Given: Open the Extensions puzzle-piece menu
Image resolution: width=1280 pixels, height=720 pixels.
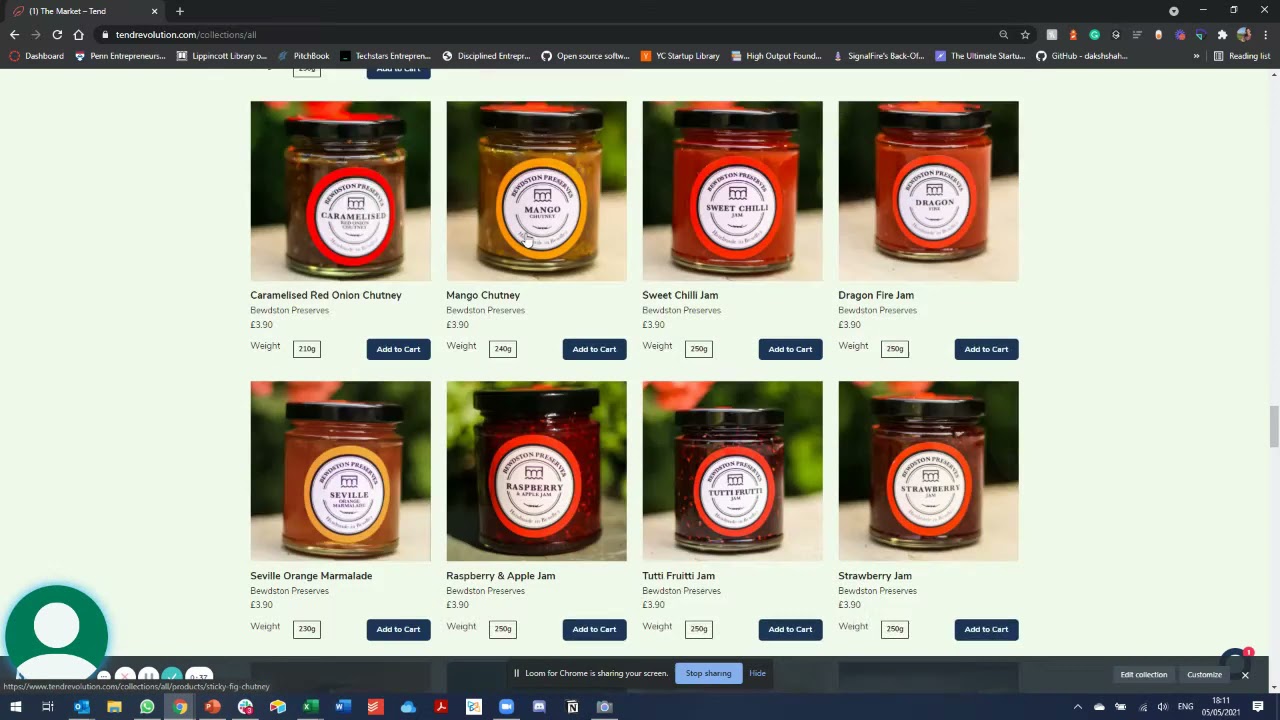Looking at the screenshot, I should (x=1222, y=34).
